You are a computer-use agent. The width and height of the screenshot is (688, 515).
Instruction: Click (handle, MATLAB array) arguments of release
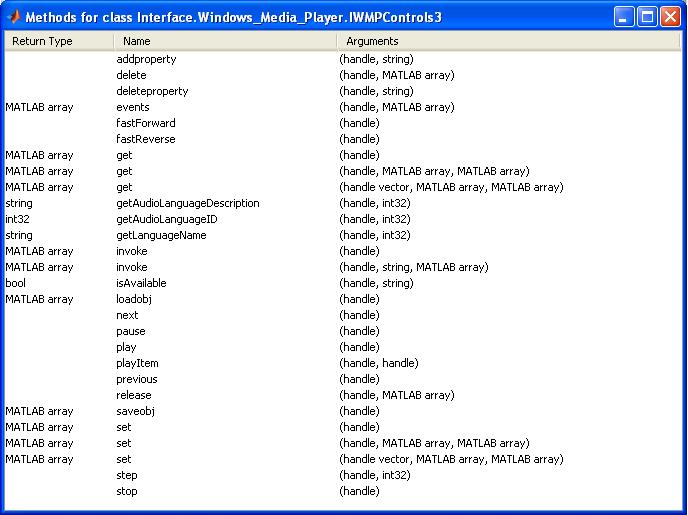tap(397, 395)
